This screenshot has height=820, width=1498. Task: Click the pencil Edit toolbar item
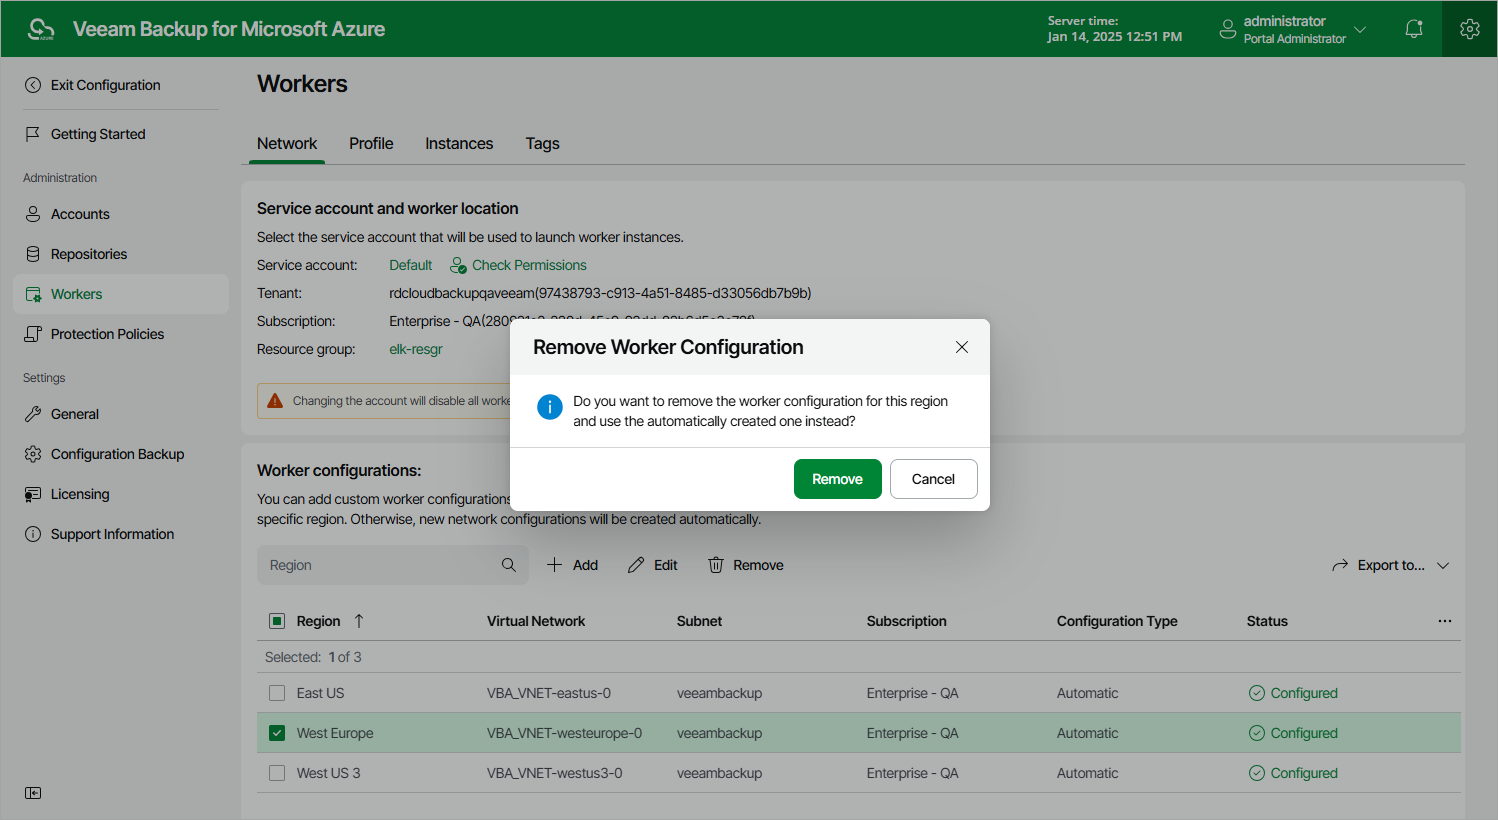[653, 565]
